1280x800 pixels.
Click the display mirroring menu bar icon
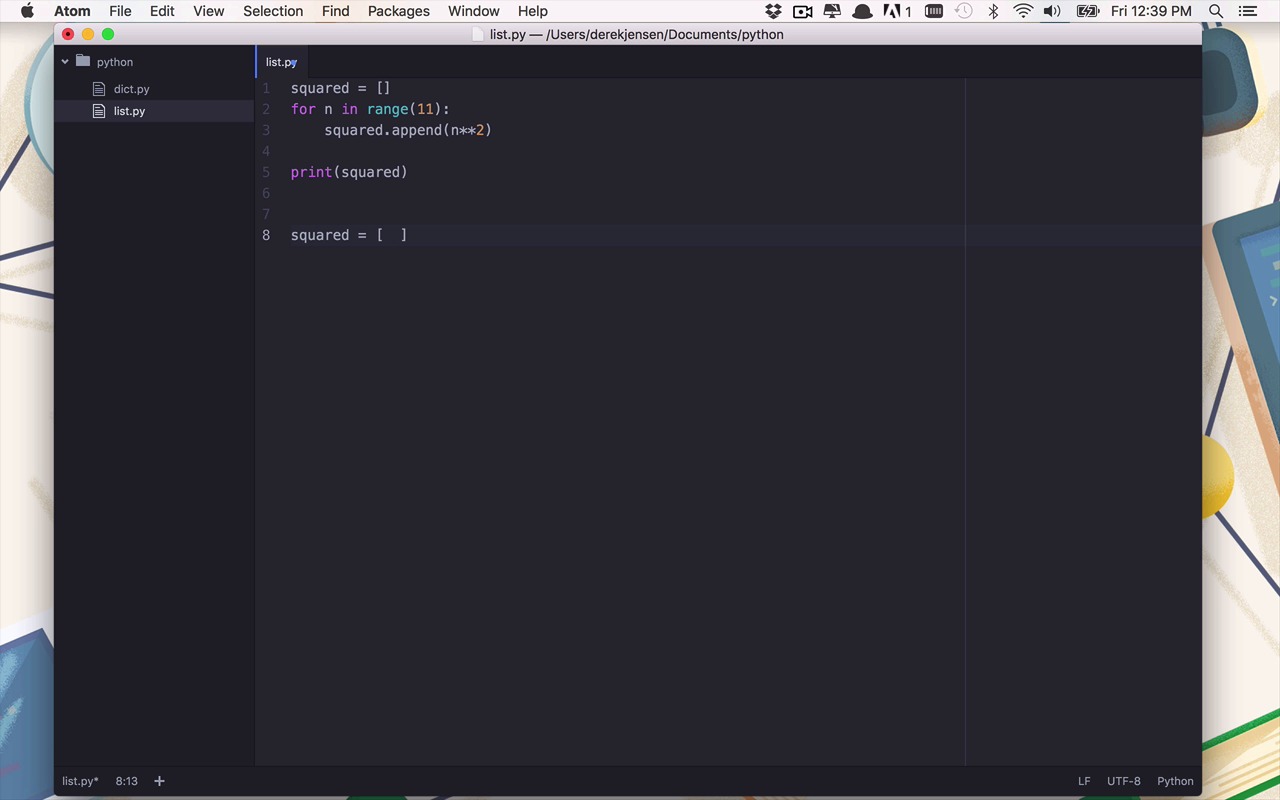click(x=832, y=11)
